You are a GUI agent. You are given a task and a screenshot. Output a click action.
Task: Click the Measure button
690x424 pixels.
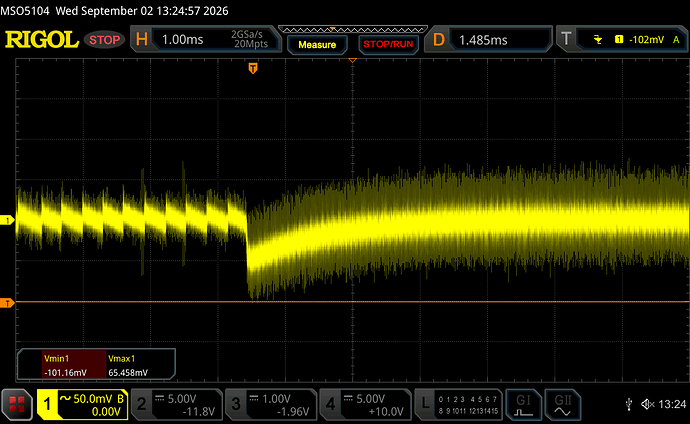317,45
